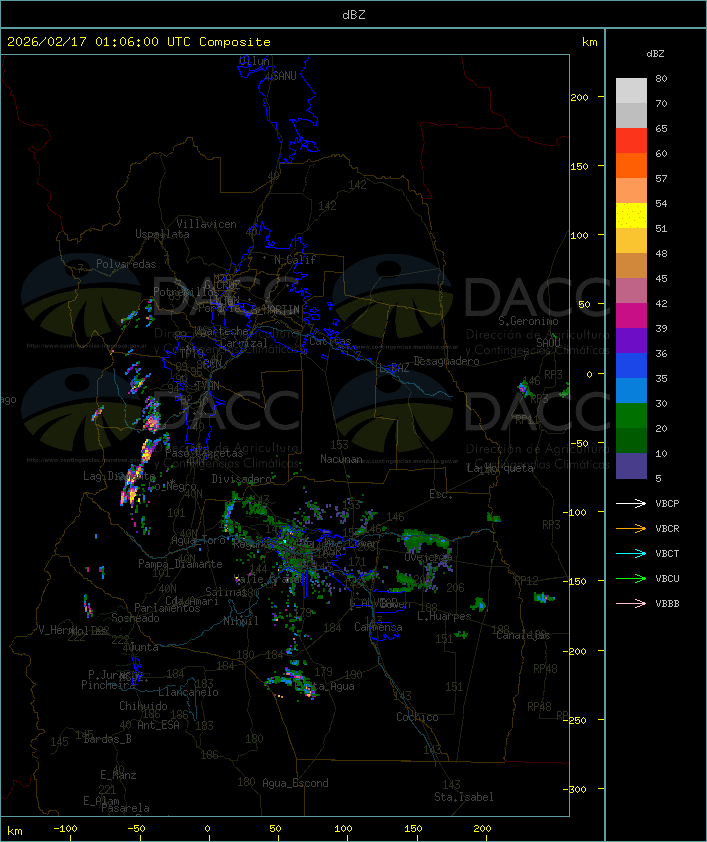
Task: Click the legend value 5
Action: [x=658, y=478]
